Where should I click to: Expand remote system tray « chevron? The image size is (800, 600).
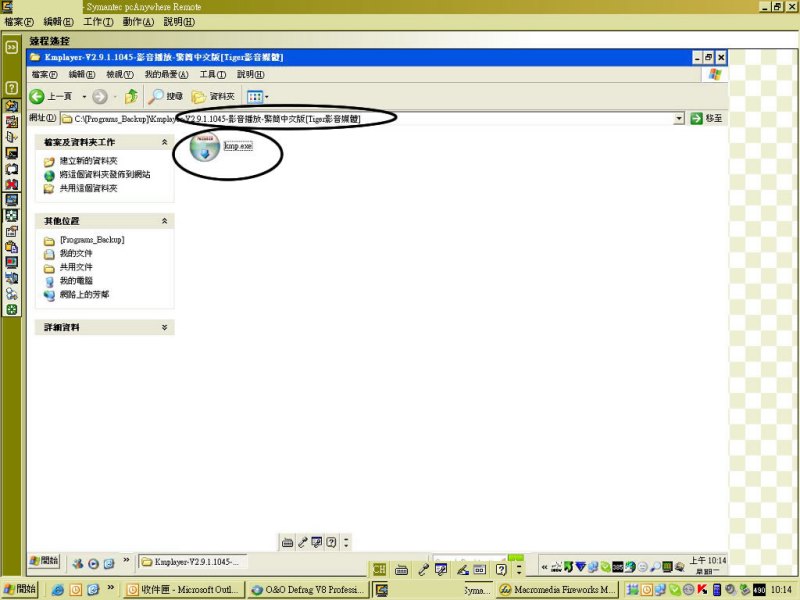(x=544, y=567)
